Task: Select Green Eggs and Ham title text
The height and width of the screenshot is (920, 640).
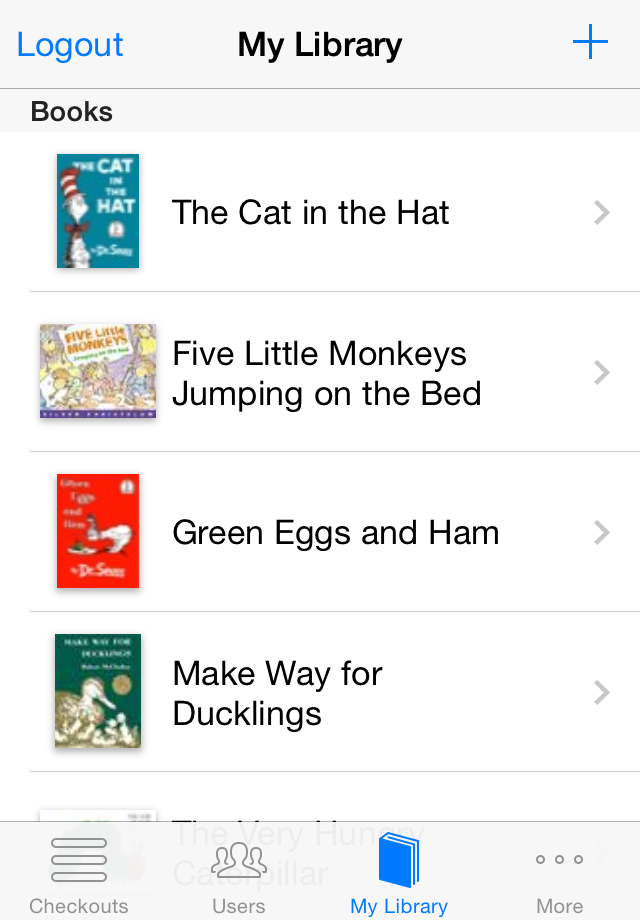Action: point(335,532)
